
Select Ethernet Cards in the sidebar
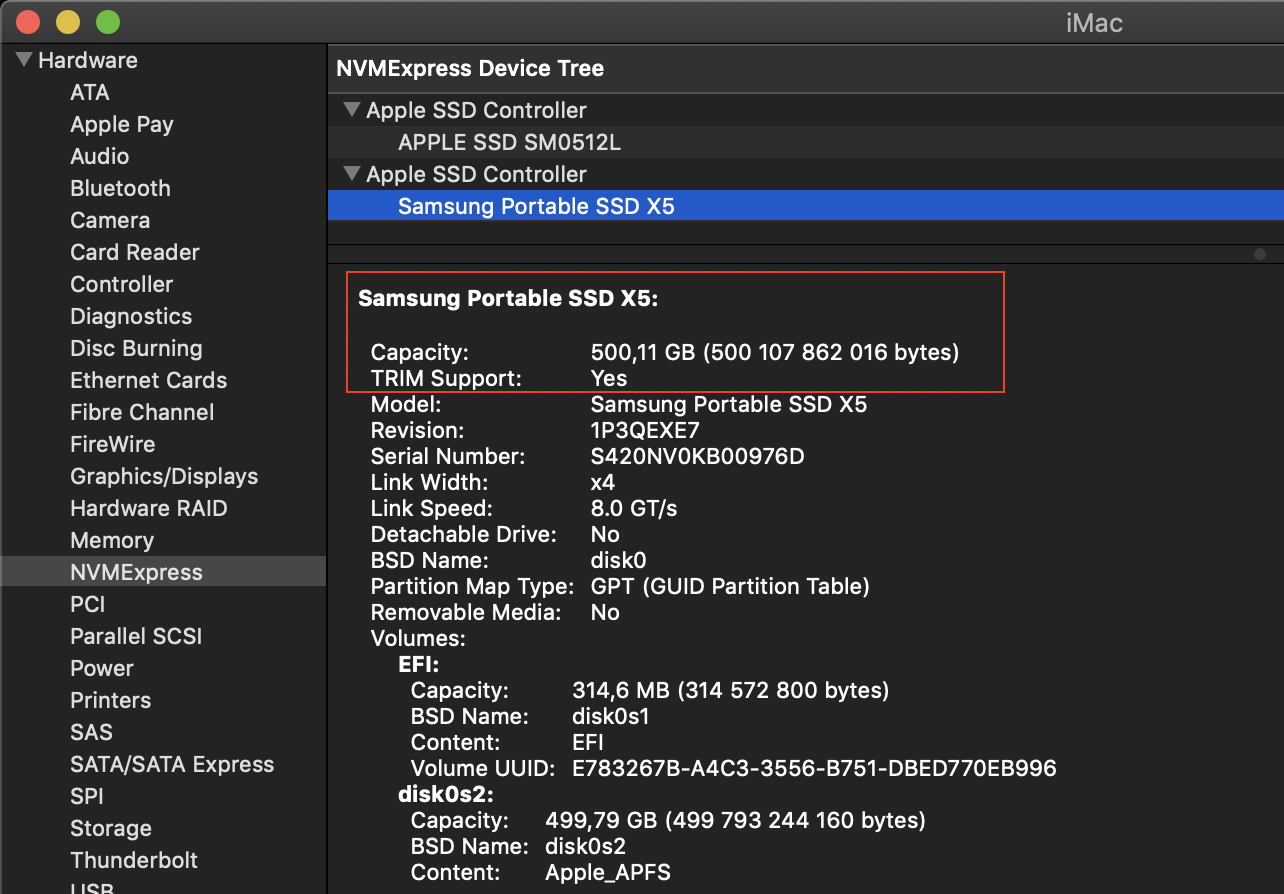[x=149, y=380]
